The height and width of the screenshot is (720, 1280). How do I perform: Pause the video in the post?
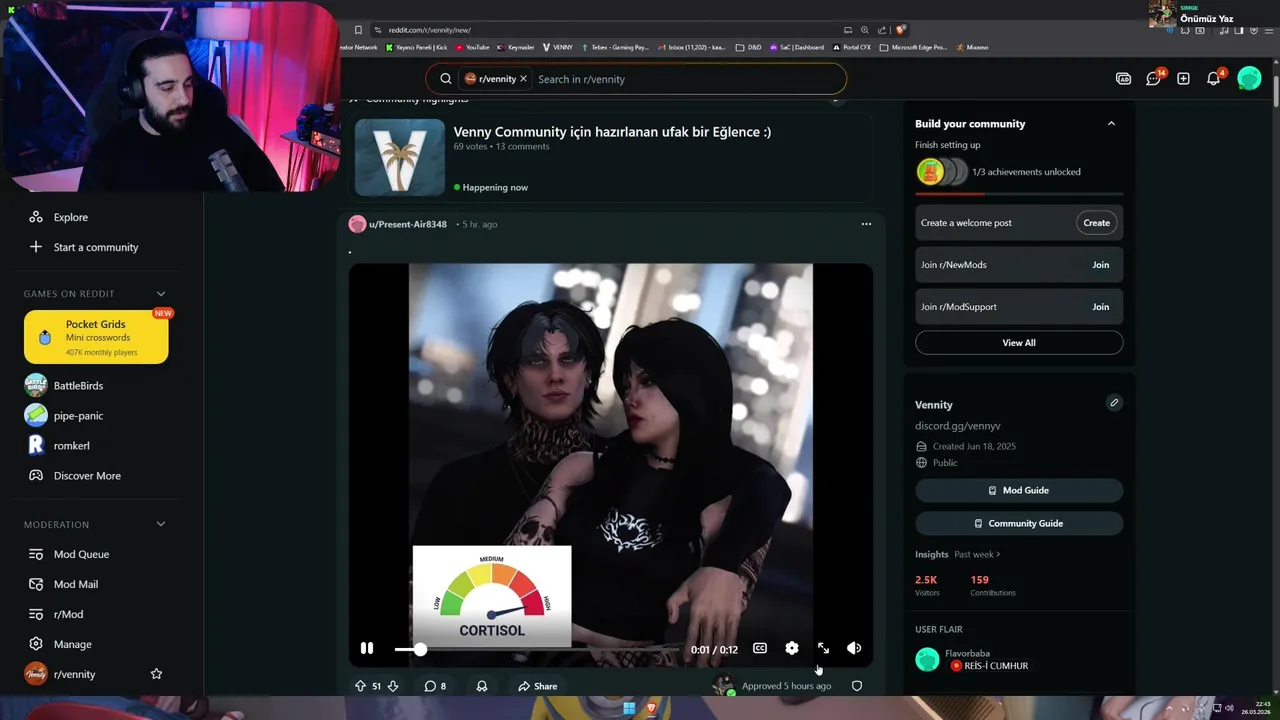coord(367,648)
